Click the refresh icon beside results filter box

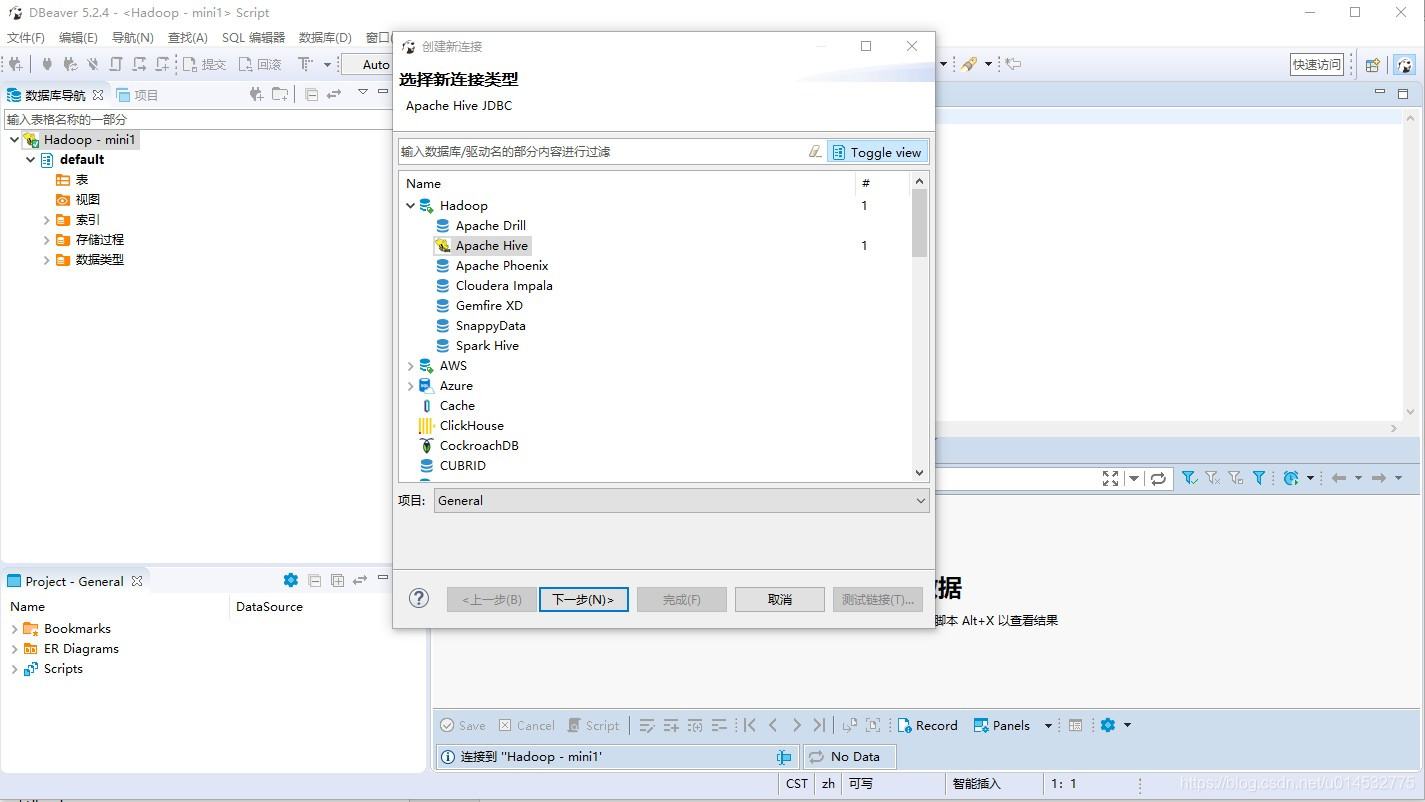1158,478
